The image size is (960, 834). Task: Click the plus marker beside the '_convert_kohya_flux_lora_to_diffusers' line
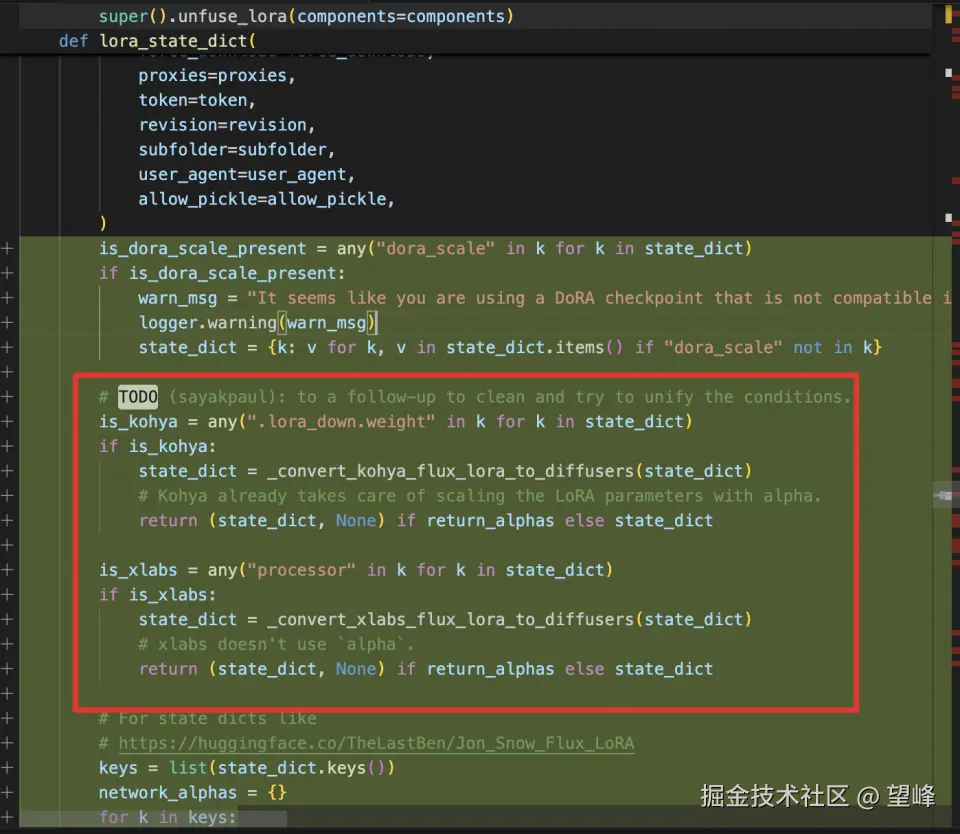point(7,471)
